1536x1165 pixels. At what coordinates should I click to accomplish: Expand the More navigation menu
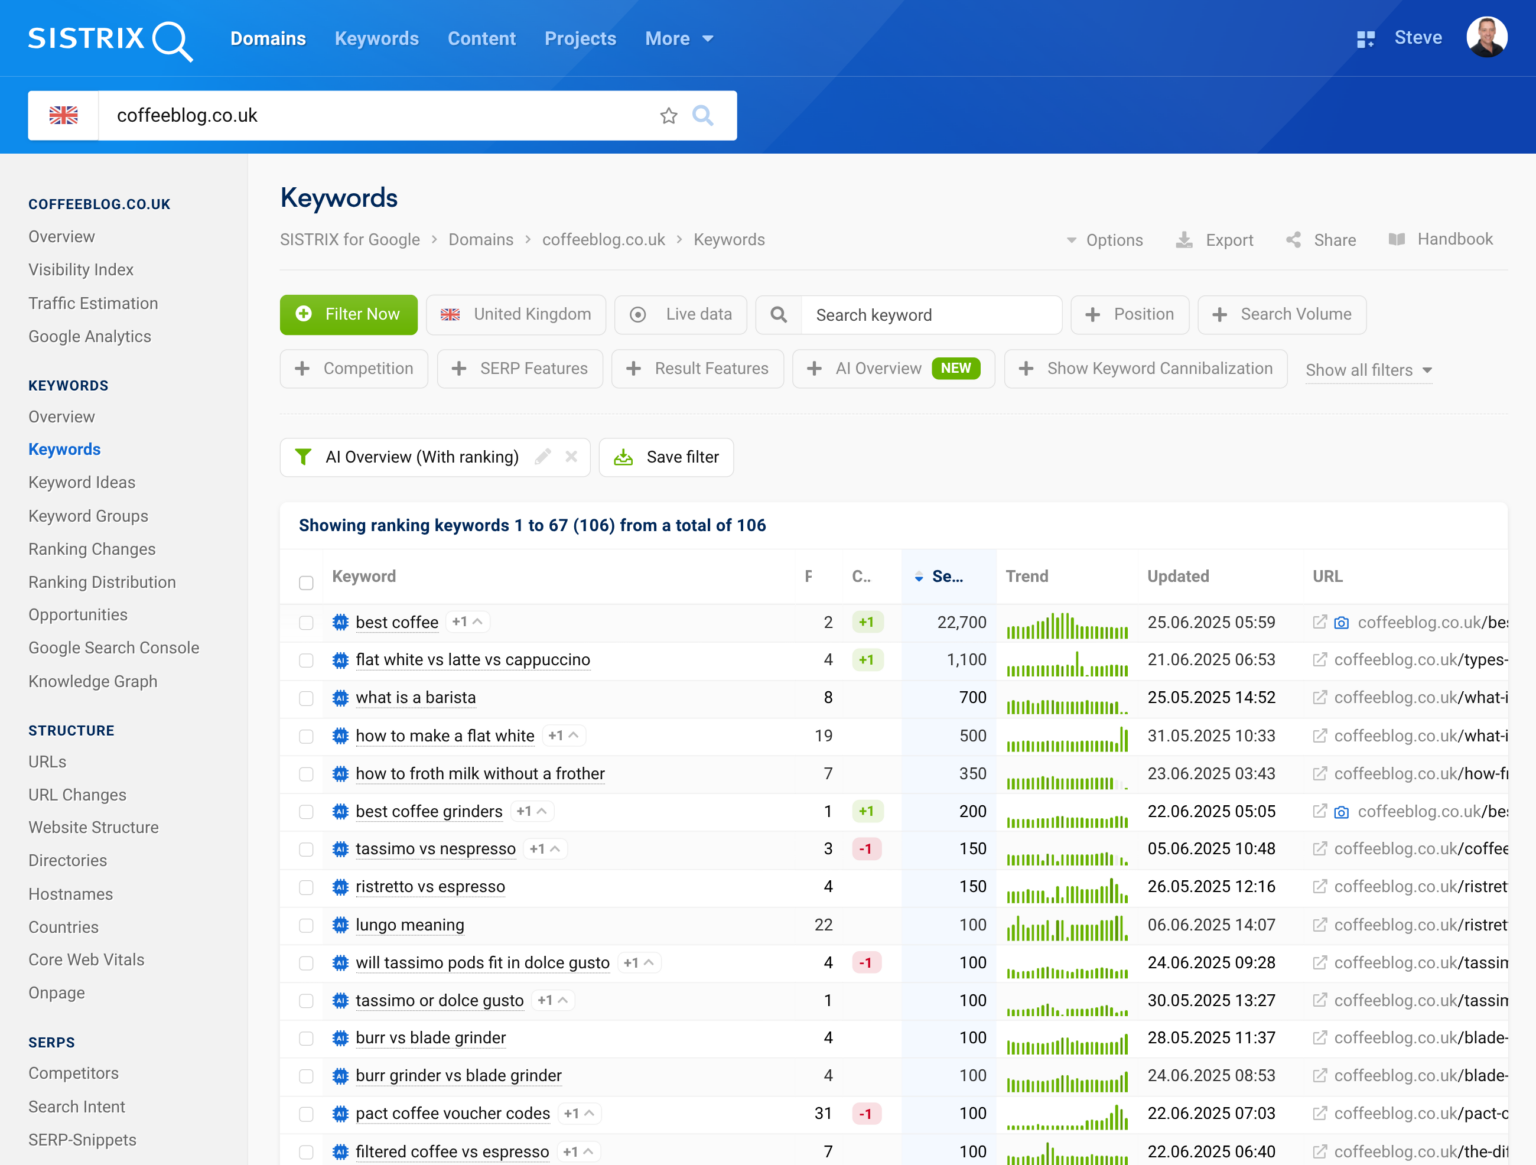[x=679, y=38]
